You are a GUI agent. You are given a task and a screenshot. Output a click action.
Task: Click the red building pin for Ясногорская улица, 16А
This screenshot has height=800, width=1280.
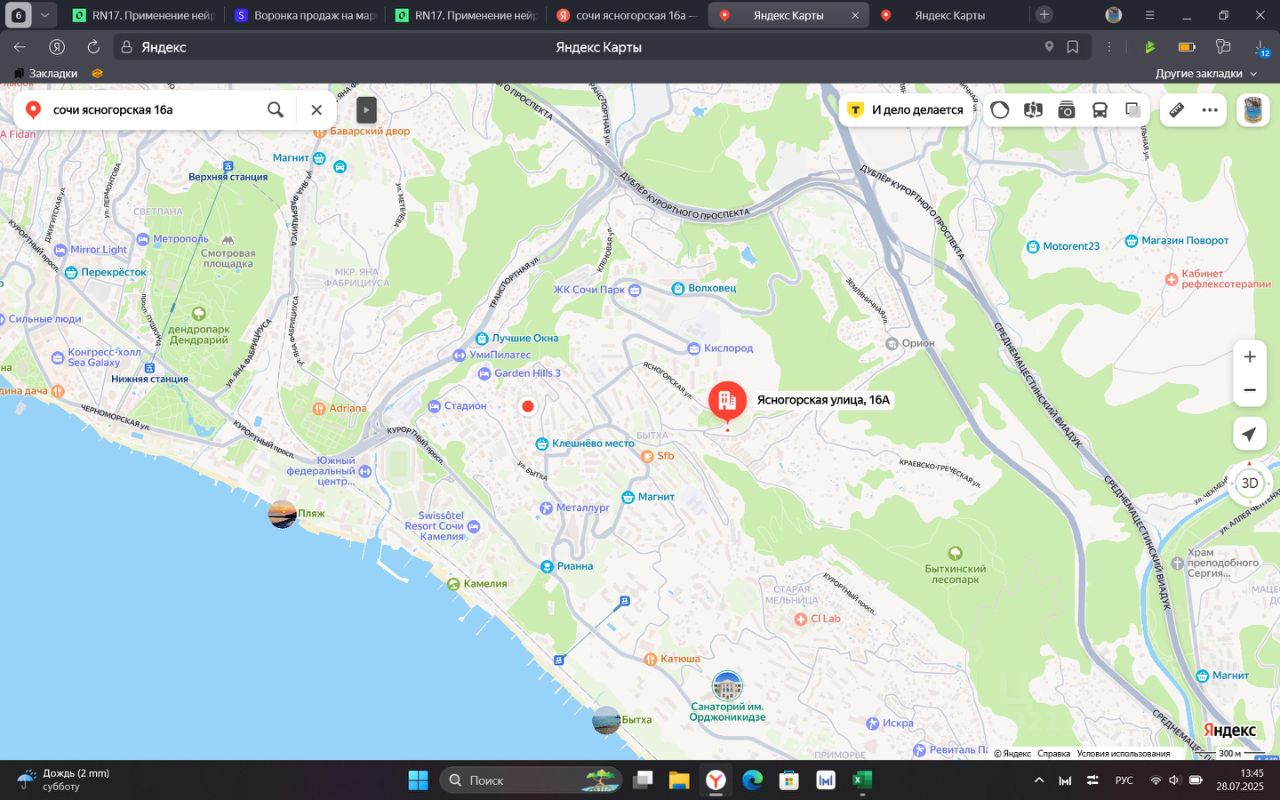(x=728, y=401)
